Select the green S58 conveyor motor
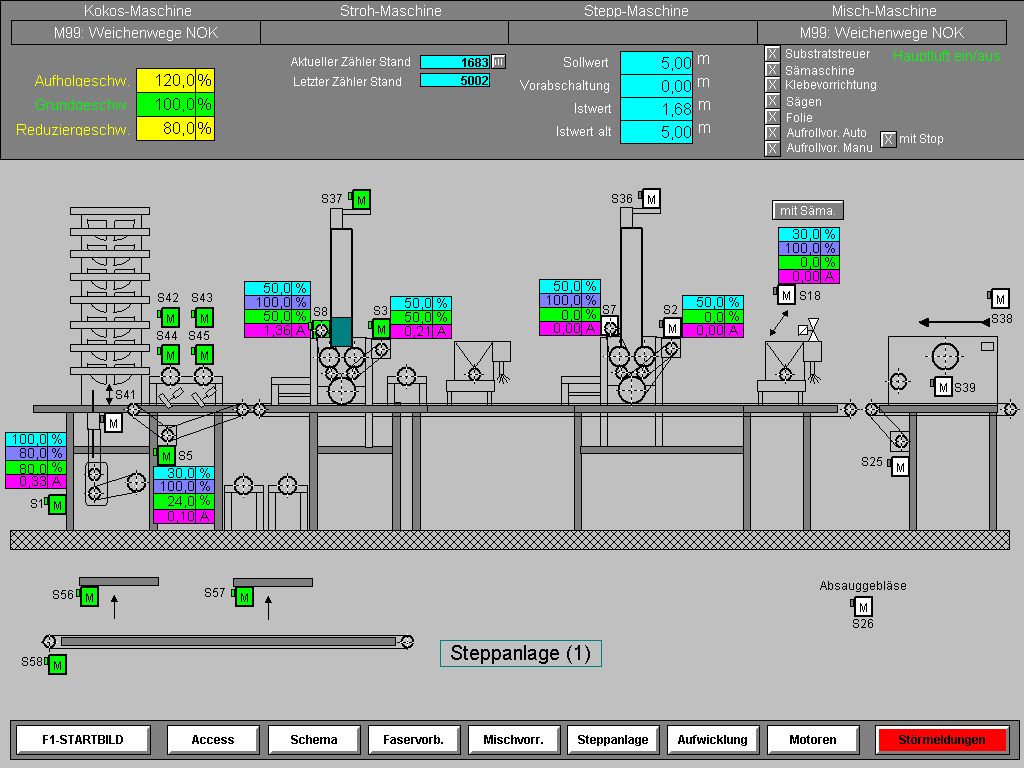The width and height of the screenshot is (1024, 768). coord(57,664)
